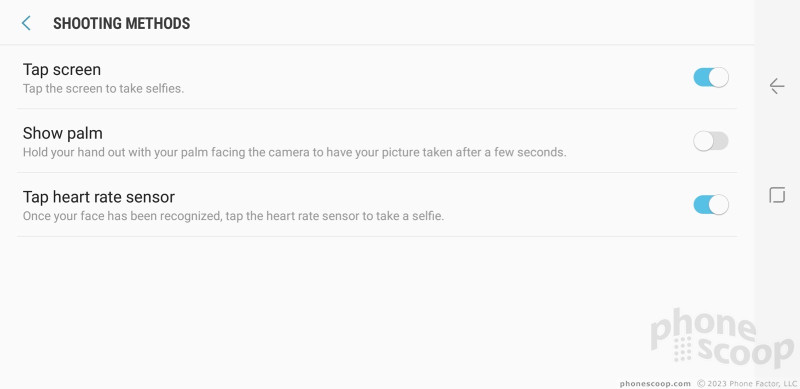Click the face recognized heart rate description
Viewport: 800px width, 389px height.
(233, 216)
